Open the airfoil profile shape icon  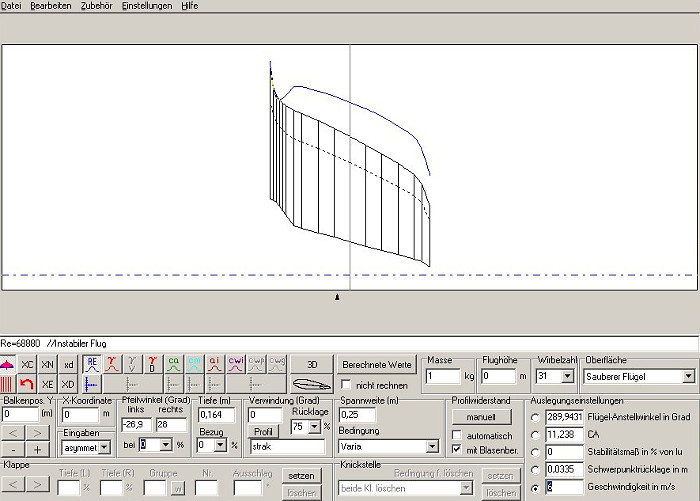pyautogui.click(x=311, y=384)
